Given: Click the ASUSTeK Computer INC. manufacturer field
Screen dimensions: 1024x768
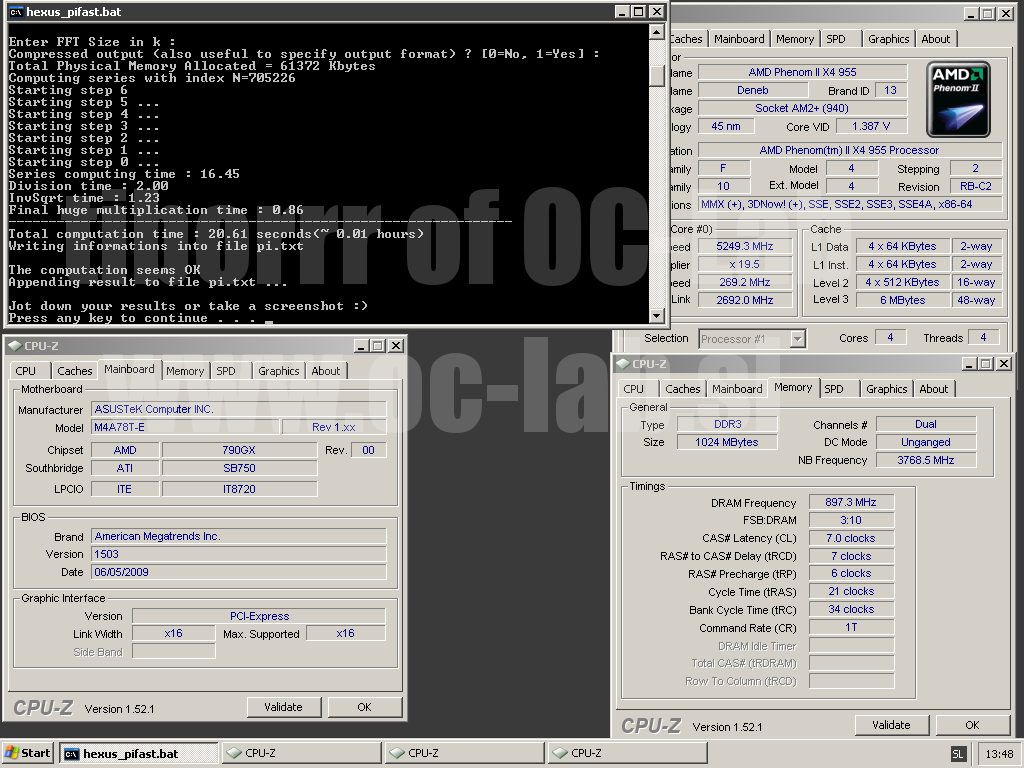Looking at the screenshot, I should coord(238,409).
